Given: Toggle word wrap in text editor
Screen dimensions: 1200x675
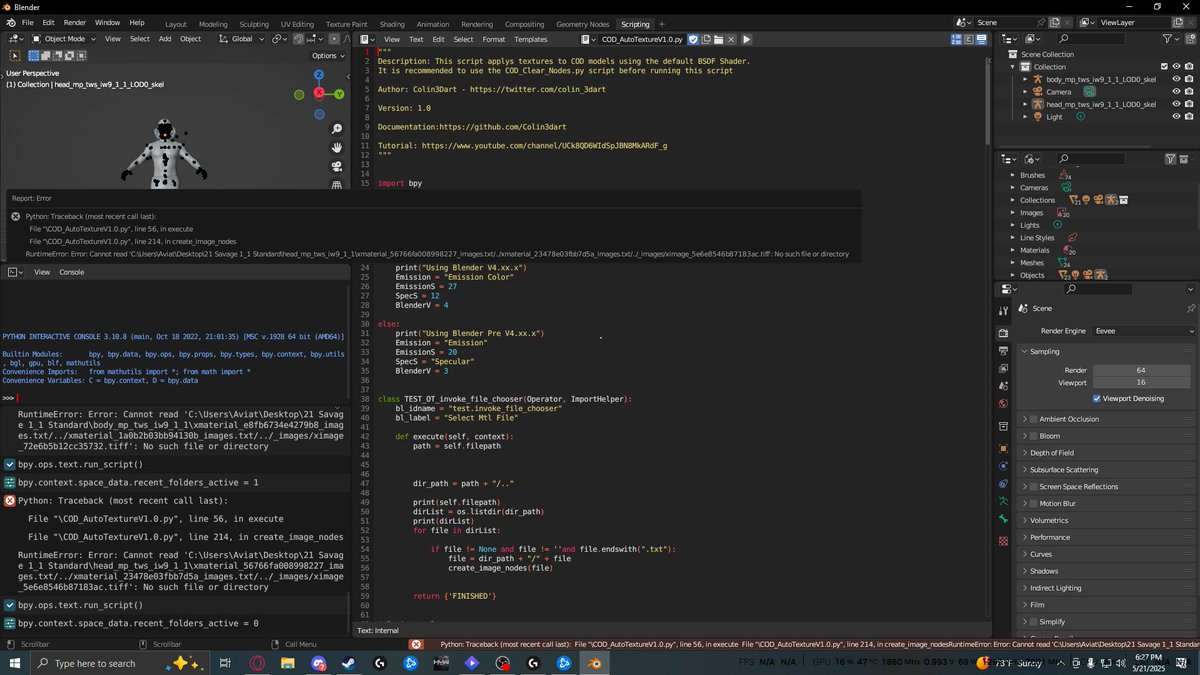Looking at the screenshot, I should (968, 39).
